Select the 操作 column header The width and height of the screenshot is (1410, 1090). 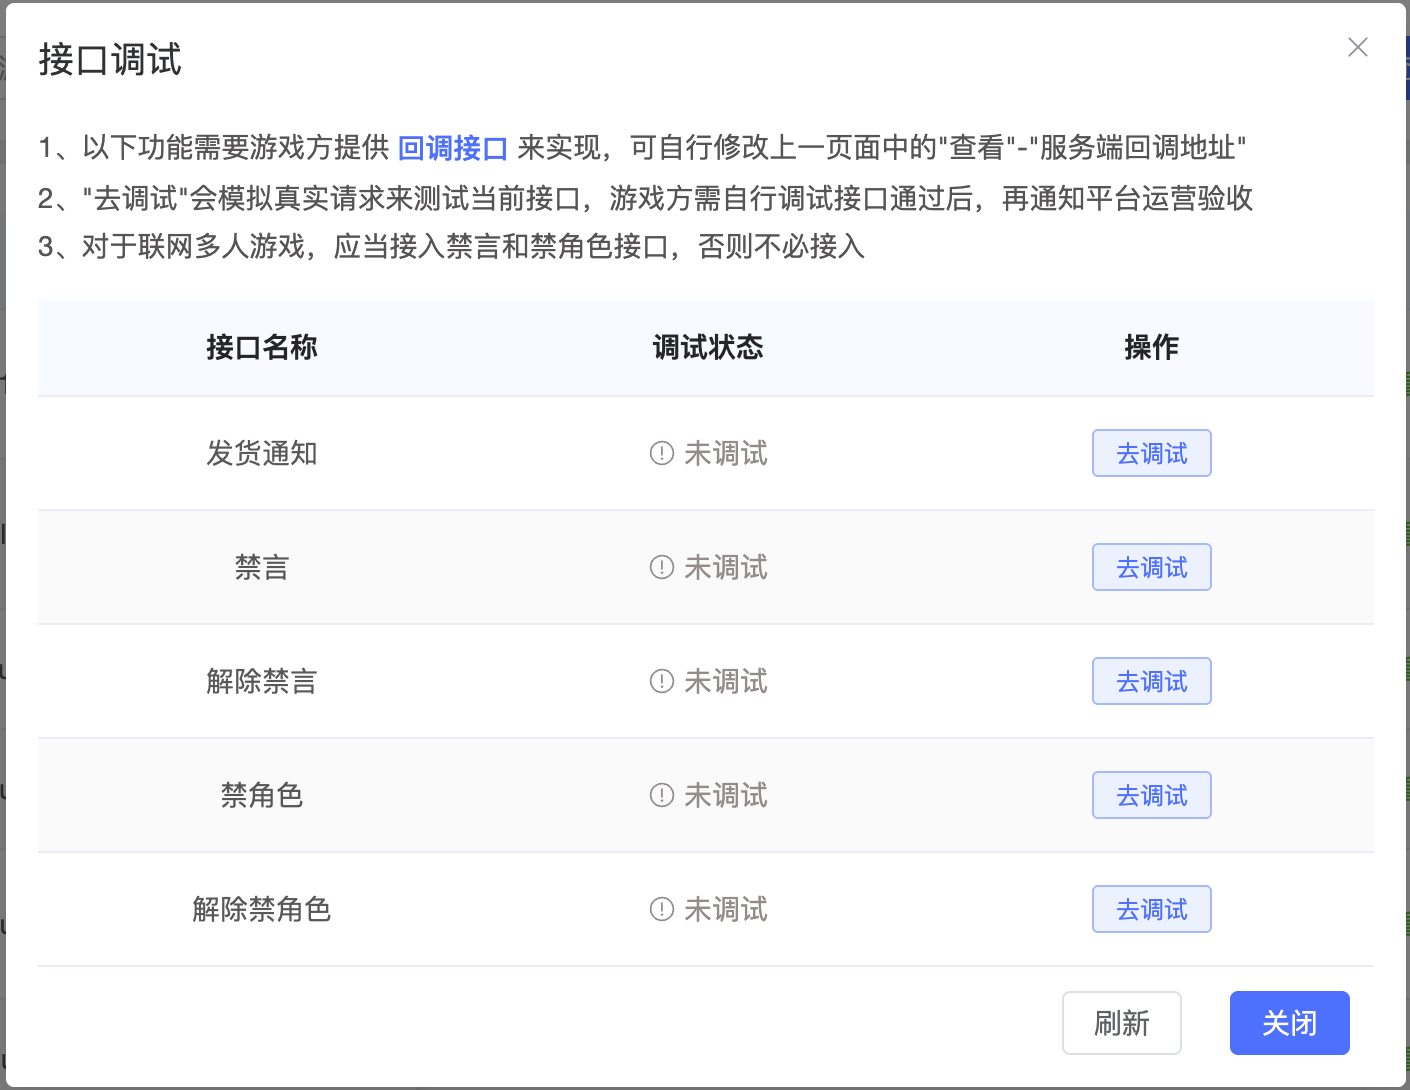pos(1151,347)
